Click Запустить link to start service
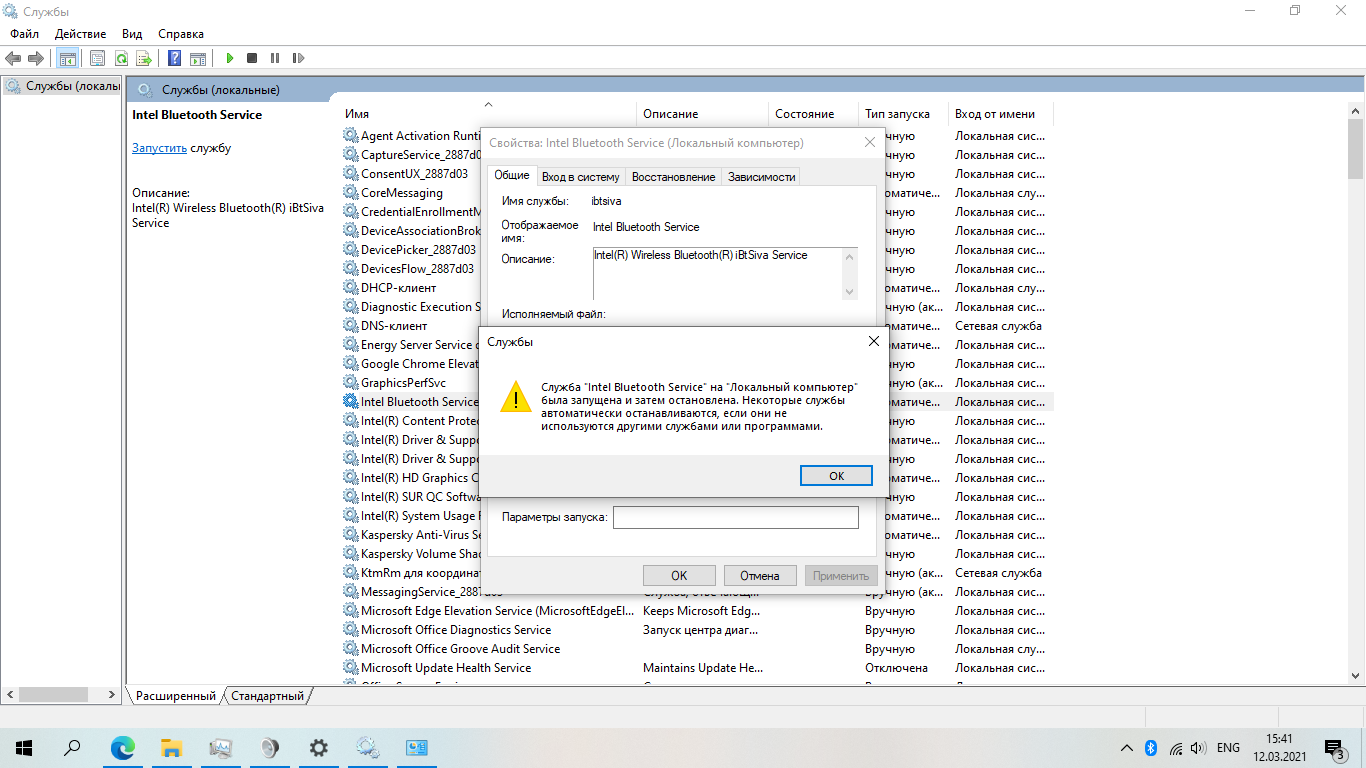The width and height of the screenshot is (1366, 768). tap(159, 148)
